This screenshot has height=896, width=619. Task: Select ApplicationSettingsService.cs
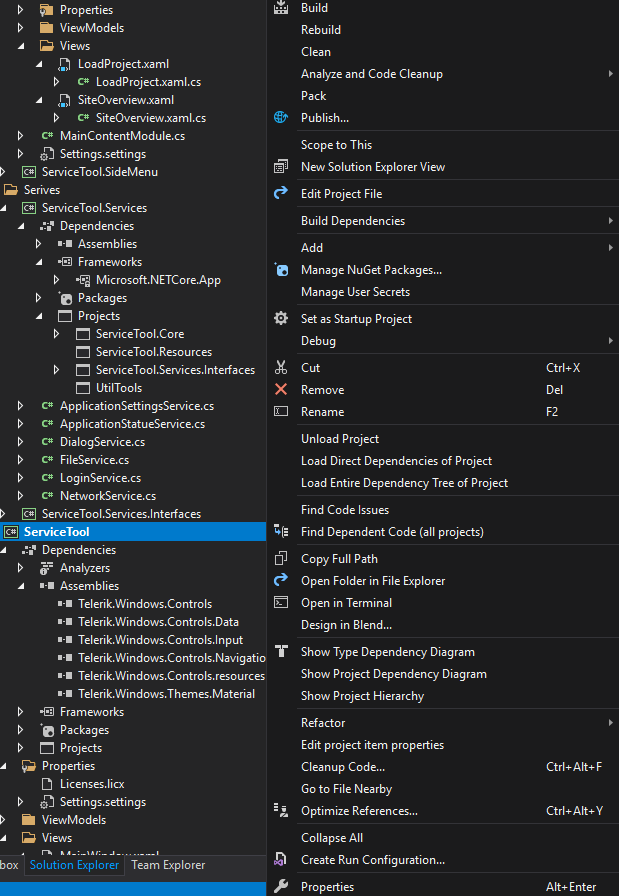point(137,406)
